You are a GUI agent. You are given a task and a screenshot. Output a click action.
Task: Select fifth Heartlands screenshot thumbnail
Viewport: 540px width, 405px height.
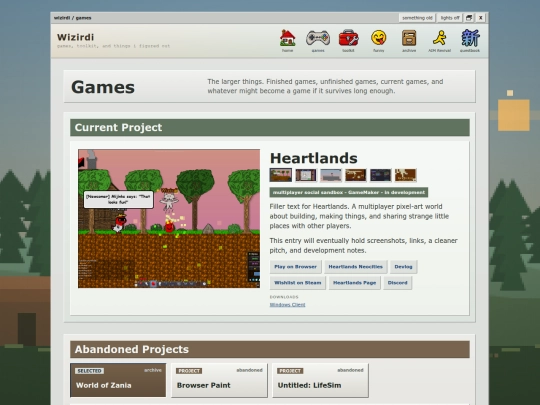381,175
